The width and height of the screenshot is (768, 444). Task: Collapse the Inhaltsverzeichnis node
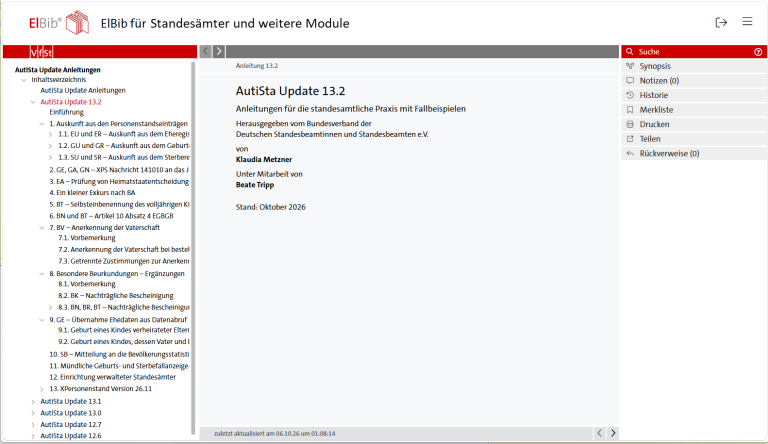tap(24, 80)
